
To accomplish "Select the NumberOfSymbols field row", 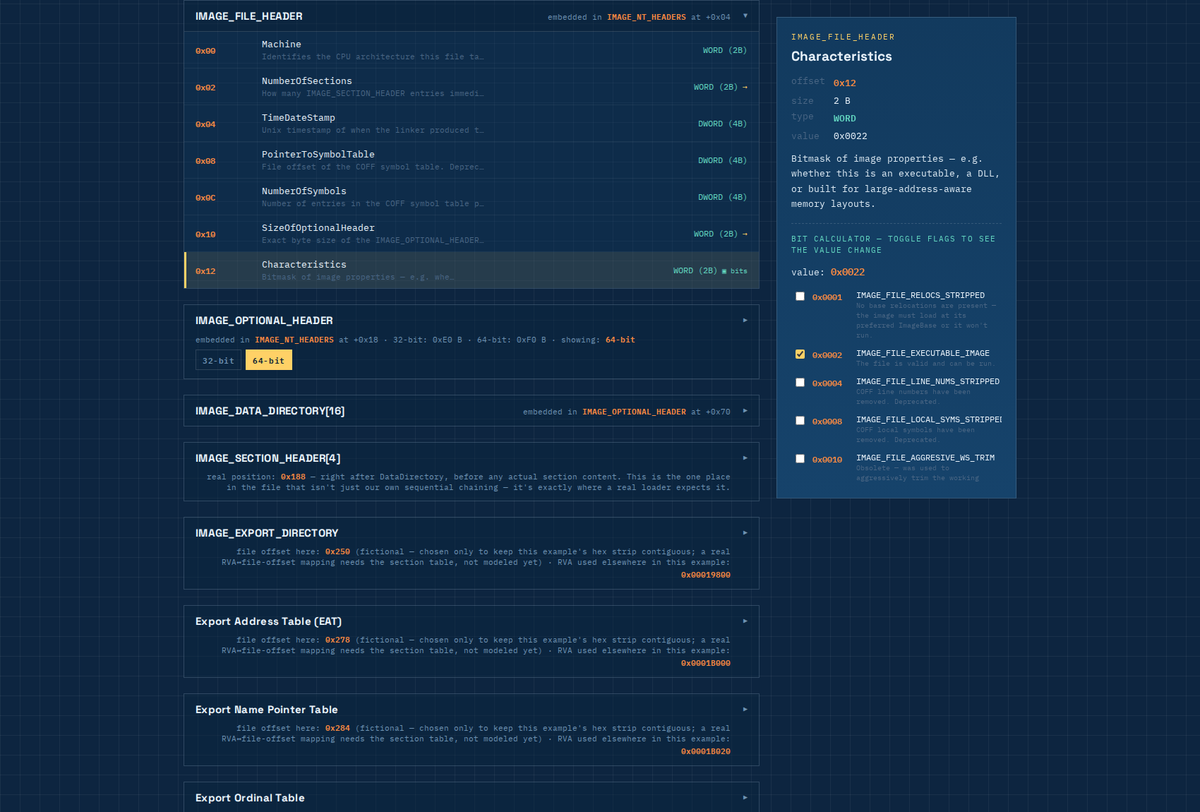I will pyautogui.click(x=472, y=197).
